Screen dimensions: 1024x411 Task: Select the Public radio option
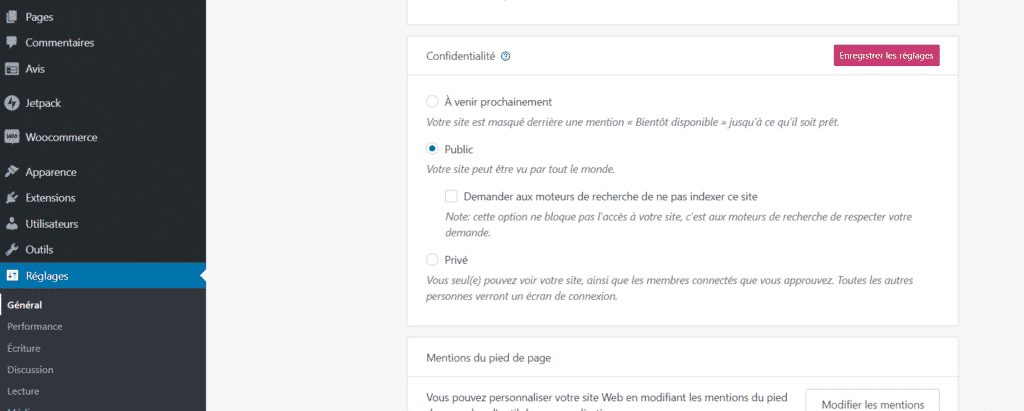click(432, 149)
